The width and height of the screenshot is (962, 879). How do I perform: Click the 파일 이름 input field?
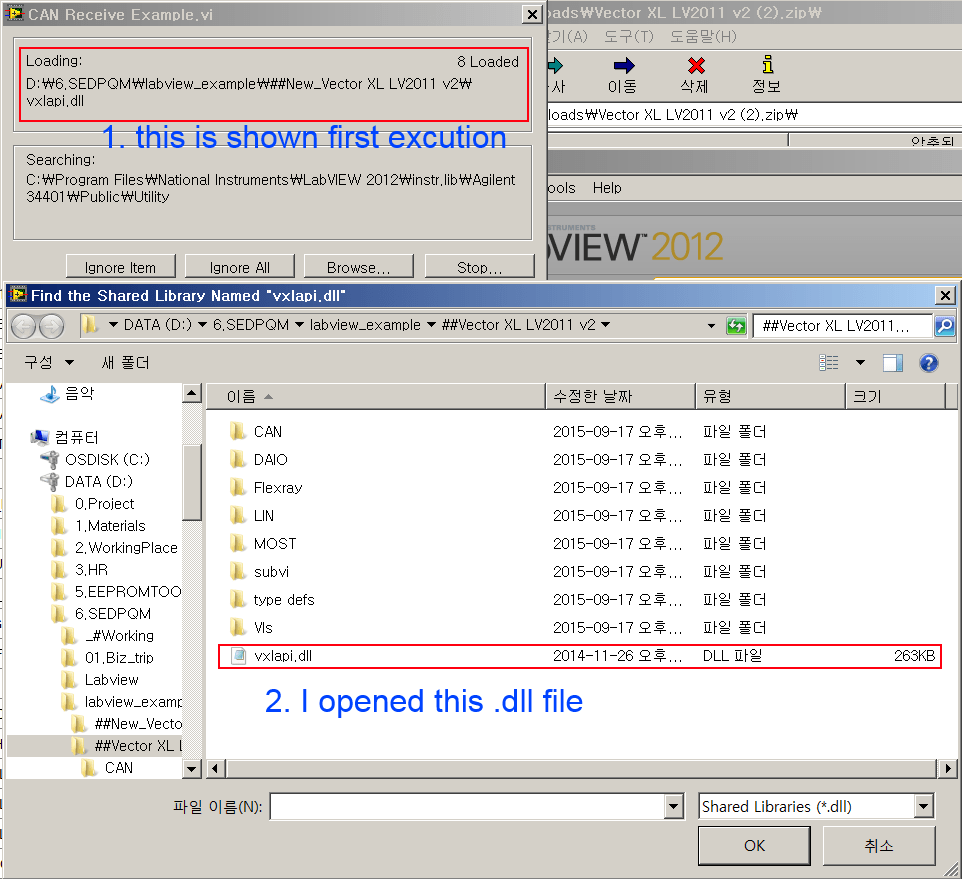click(x=468, y=807)
